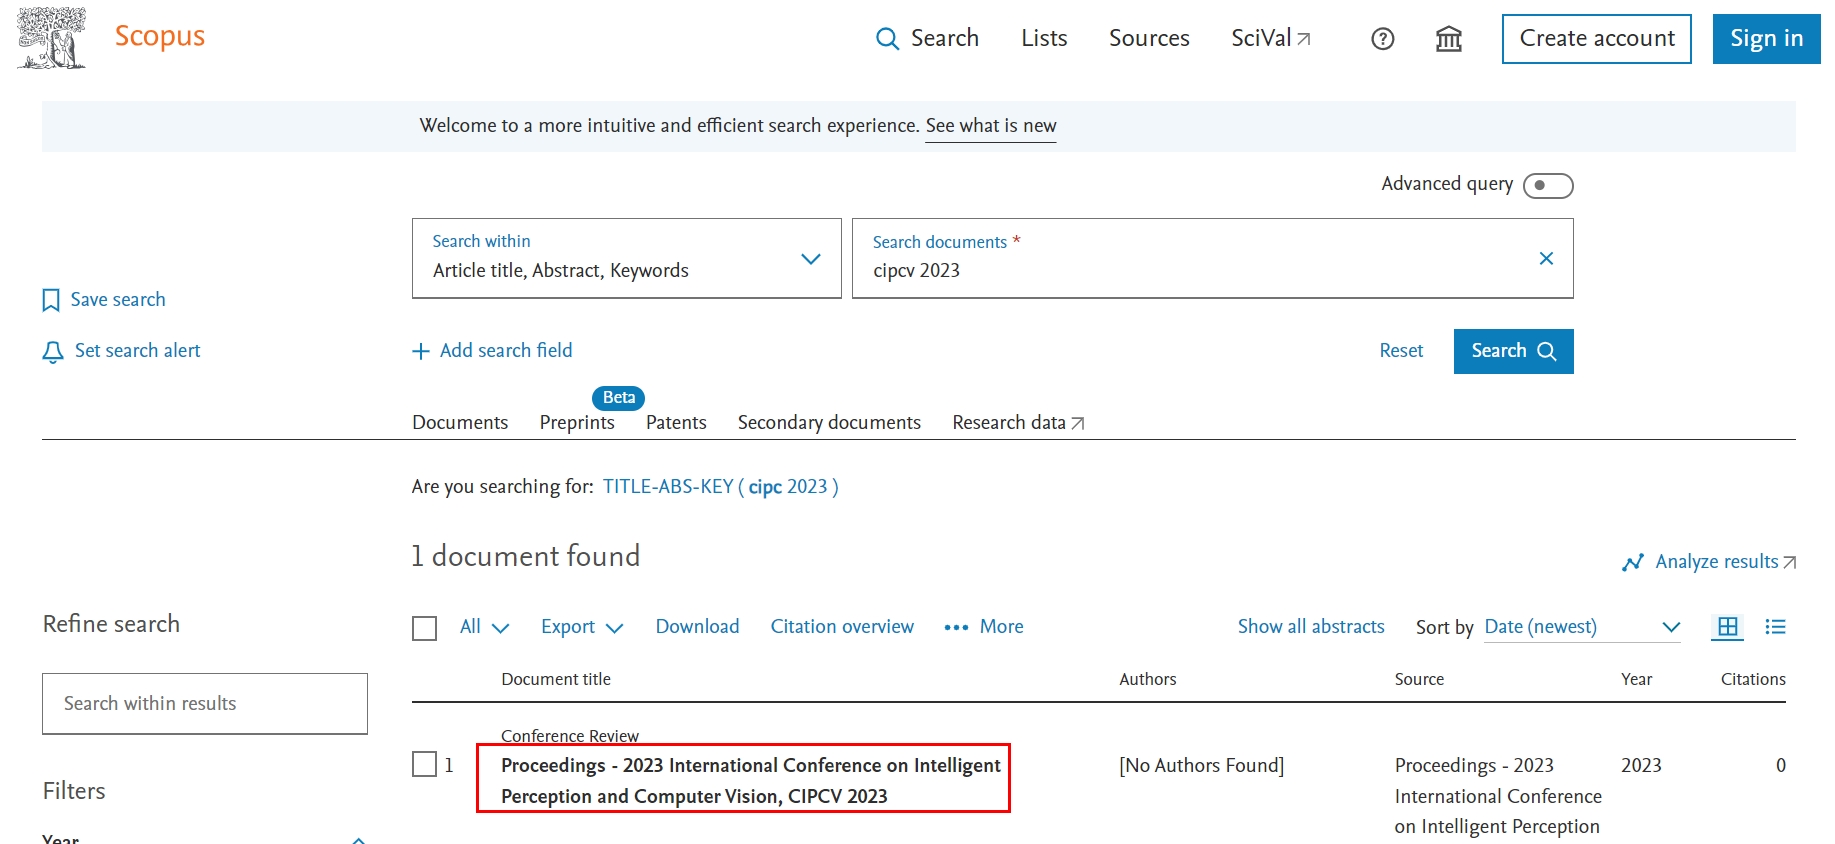Click the institution building icon
This screenshot has width=1835, height=844.
click(1448, 39)
